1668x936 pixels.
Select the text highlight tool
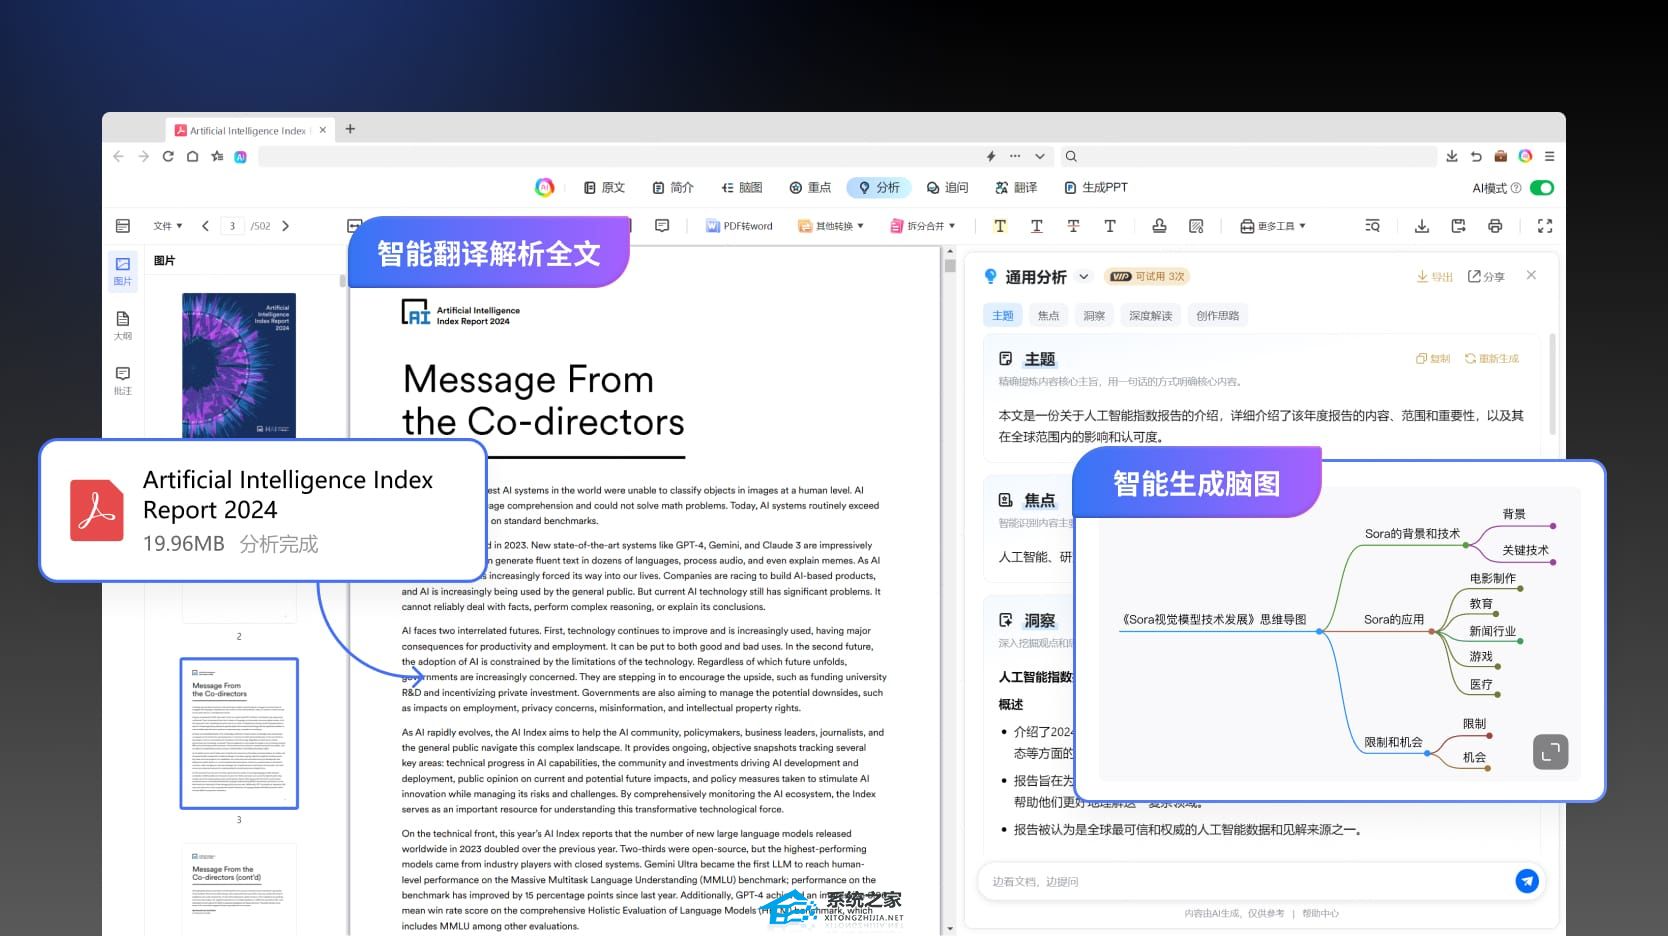pos(1000,226)
